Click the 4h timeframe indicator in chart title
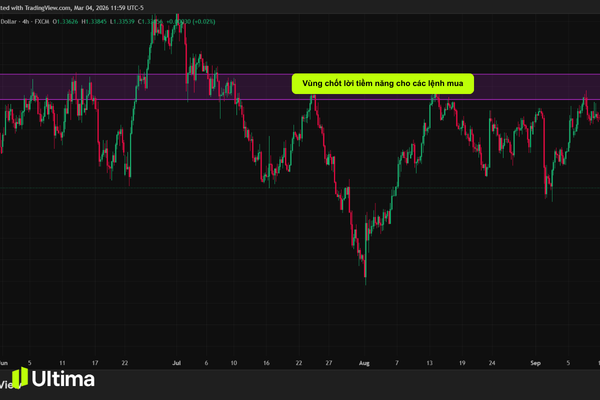Viewport: 600px width, 400px height. (x=26, y=22)
